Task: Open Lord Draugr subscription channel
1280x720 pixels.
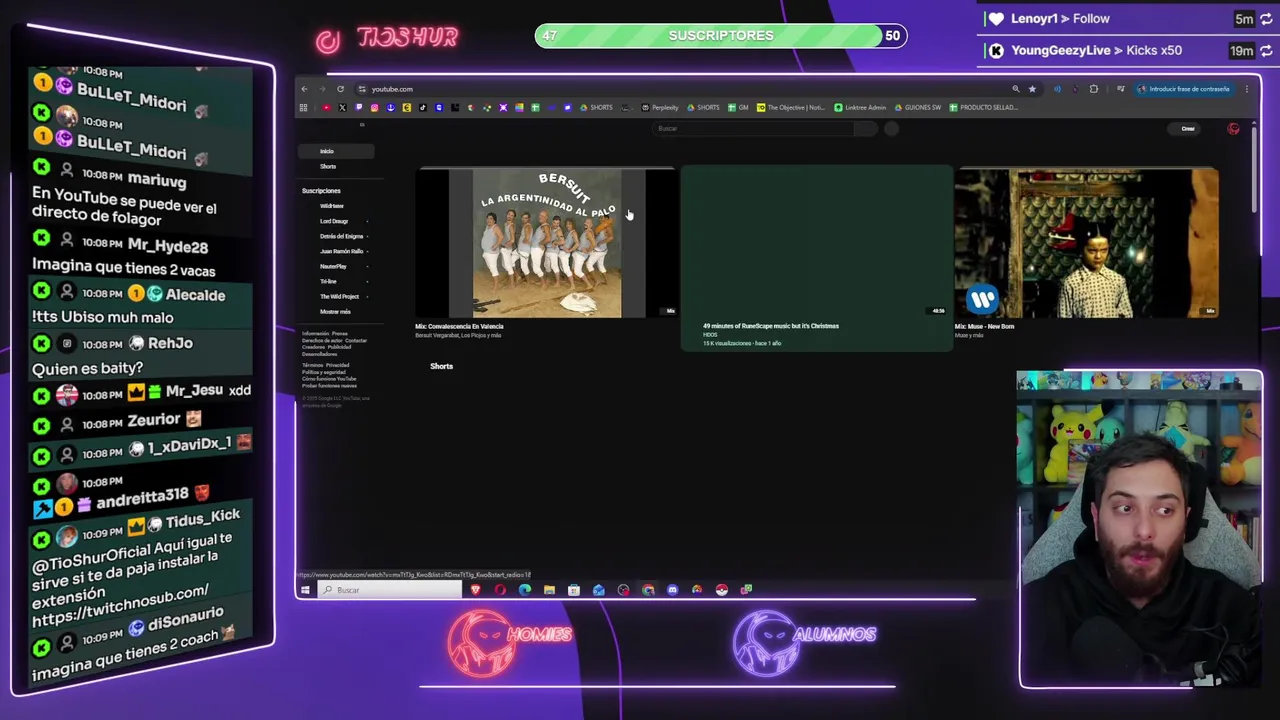Action: (336, 221)
